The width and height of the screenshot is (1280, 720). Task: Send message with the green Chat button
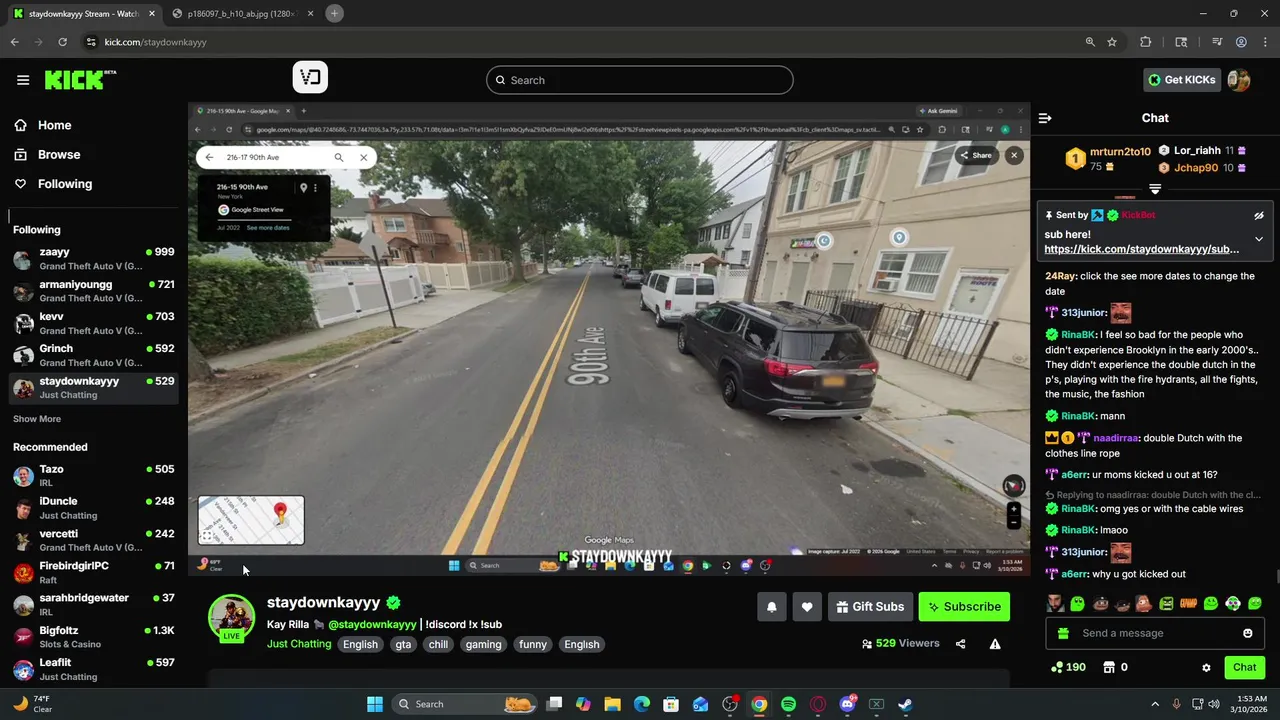click(x=1244, y=667)
